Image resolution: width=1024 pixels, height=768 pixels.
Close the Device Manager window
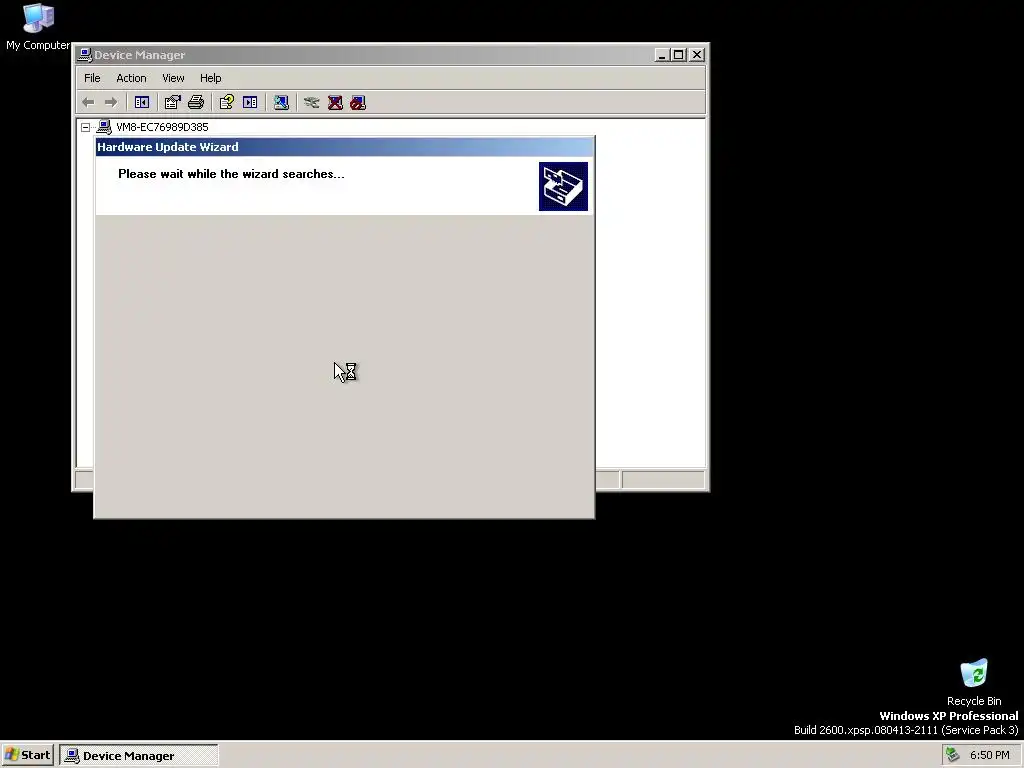tap(697, 55)
